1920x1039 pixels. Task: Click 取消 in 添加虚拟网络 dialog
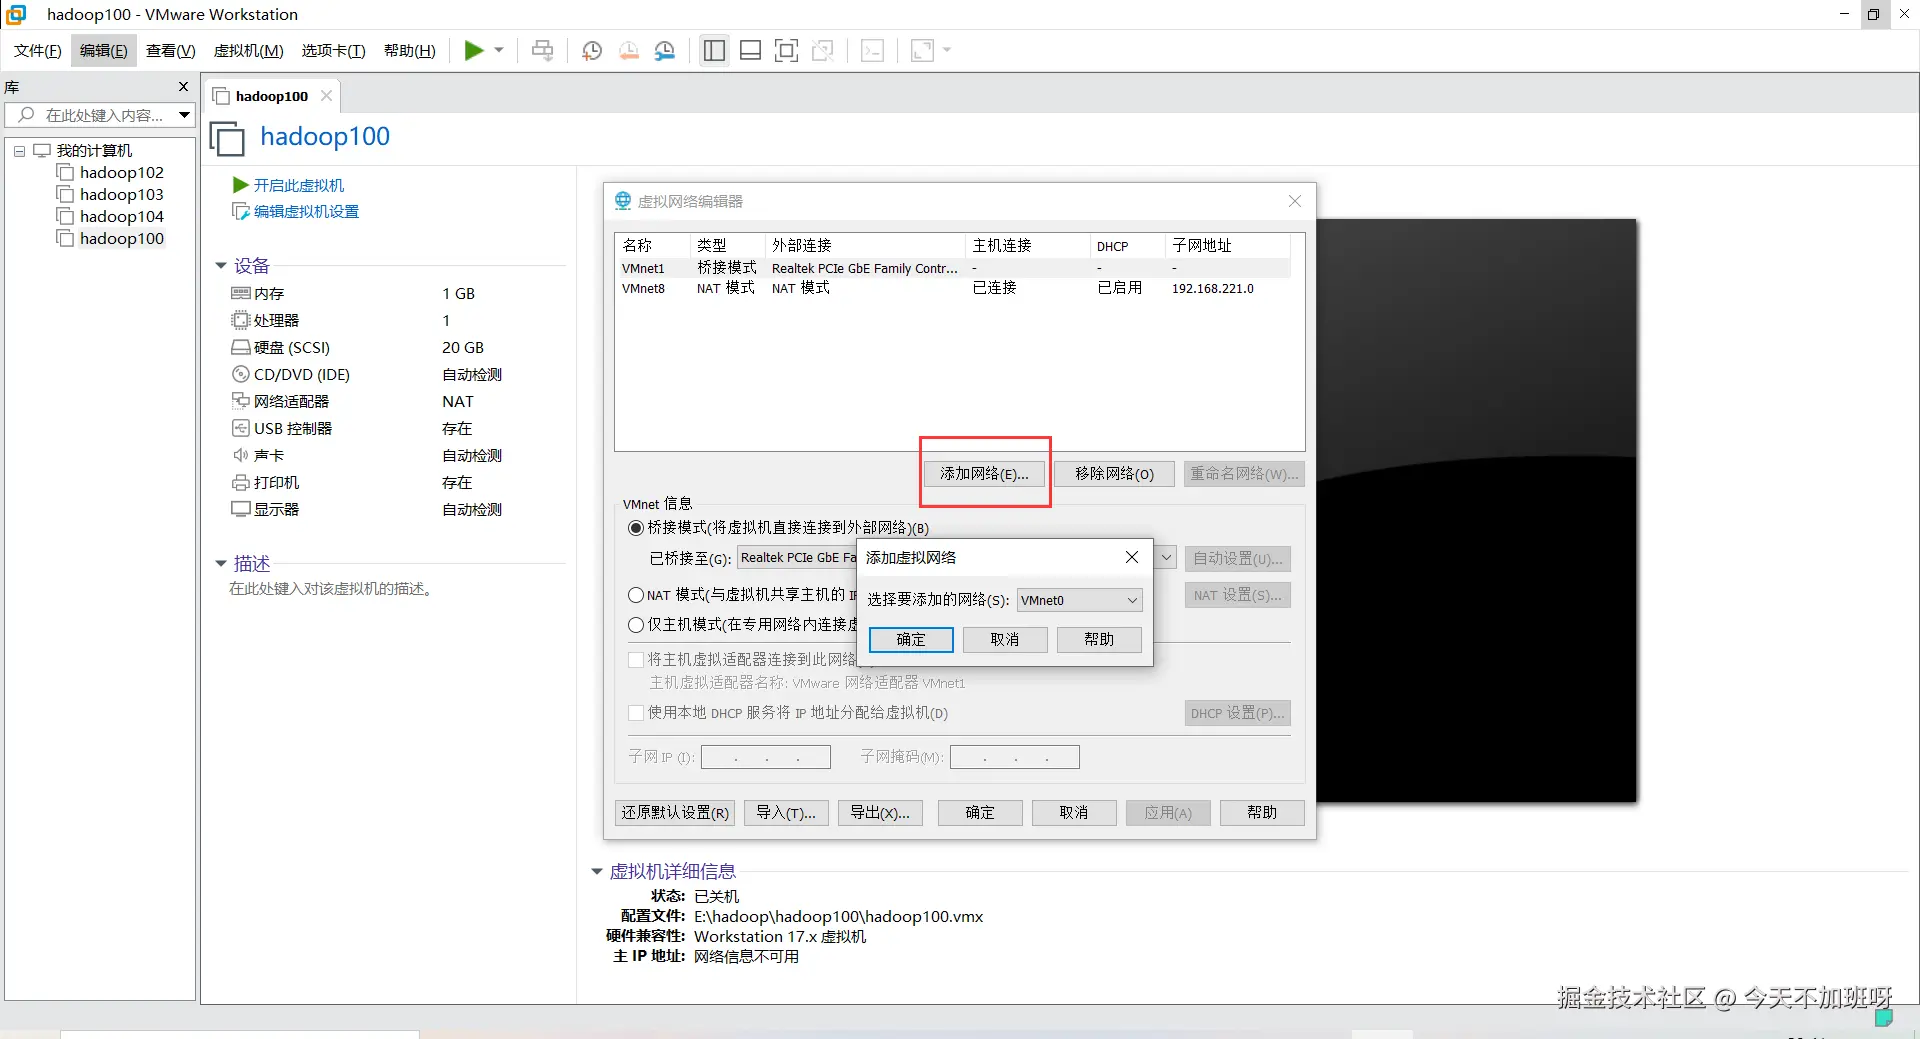click(x=1005, y=639)
